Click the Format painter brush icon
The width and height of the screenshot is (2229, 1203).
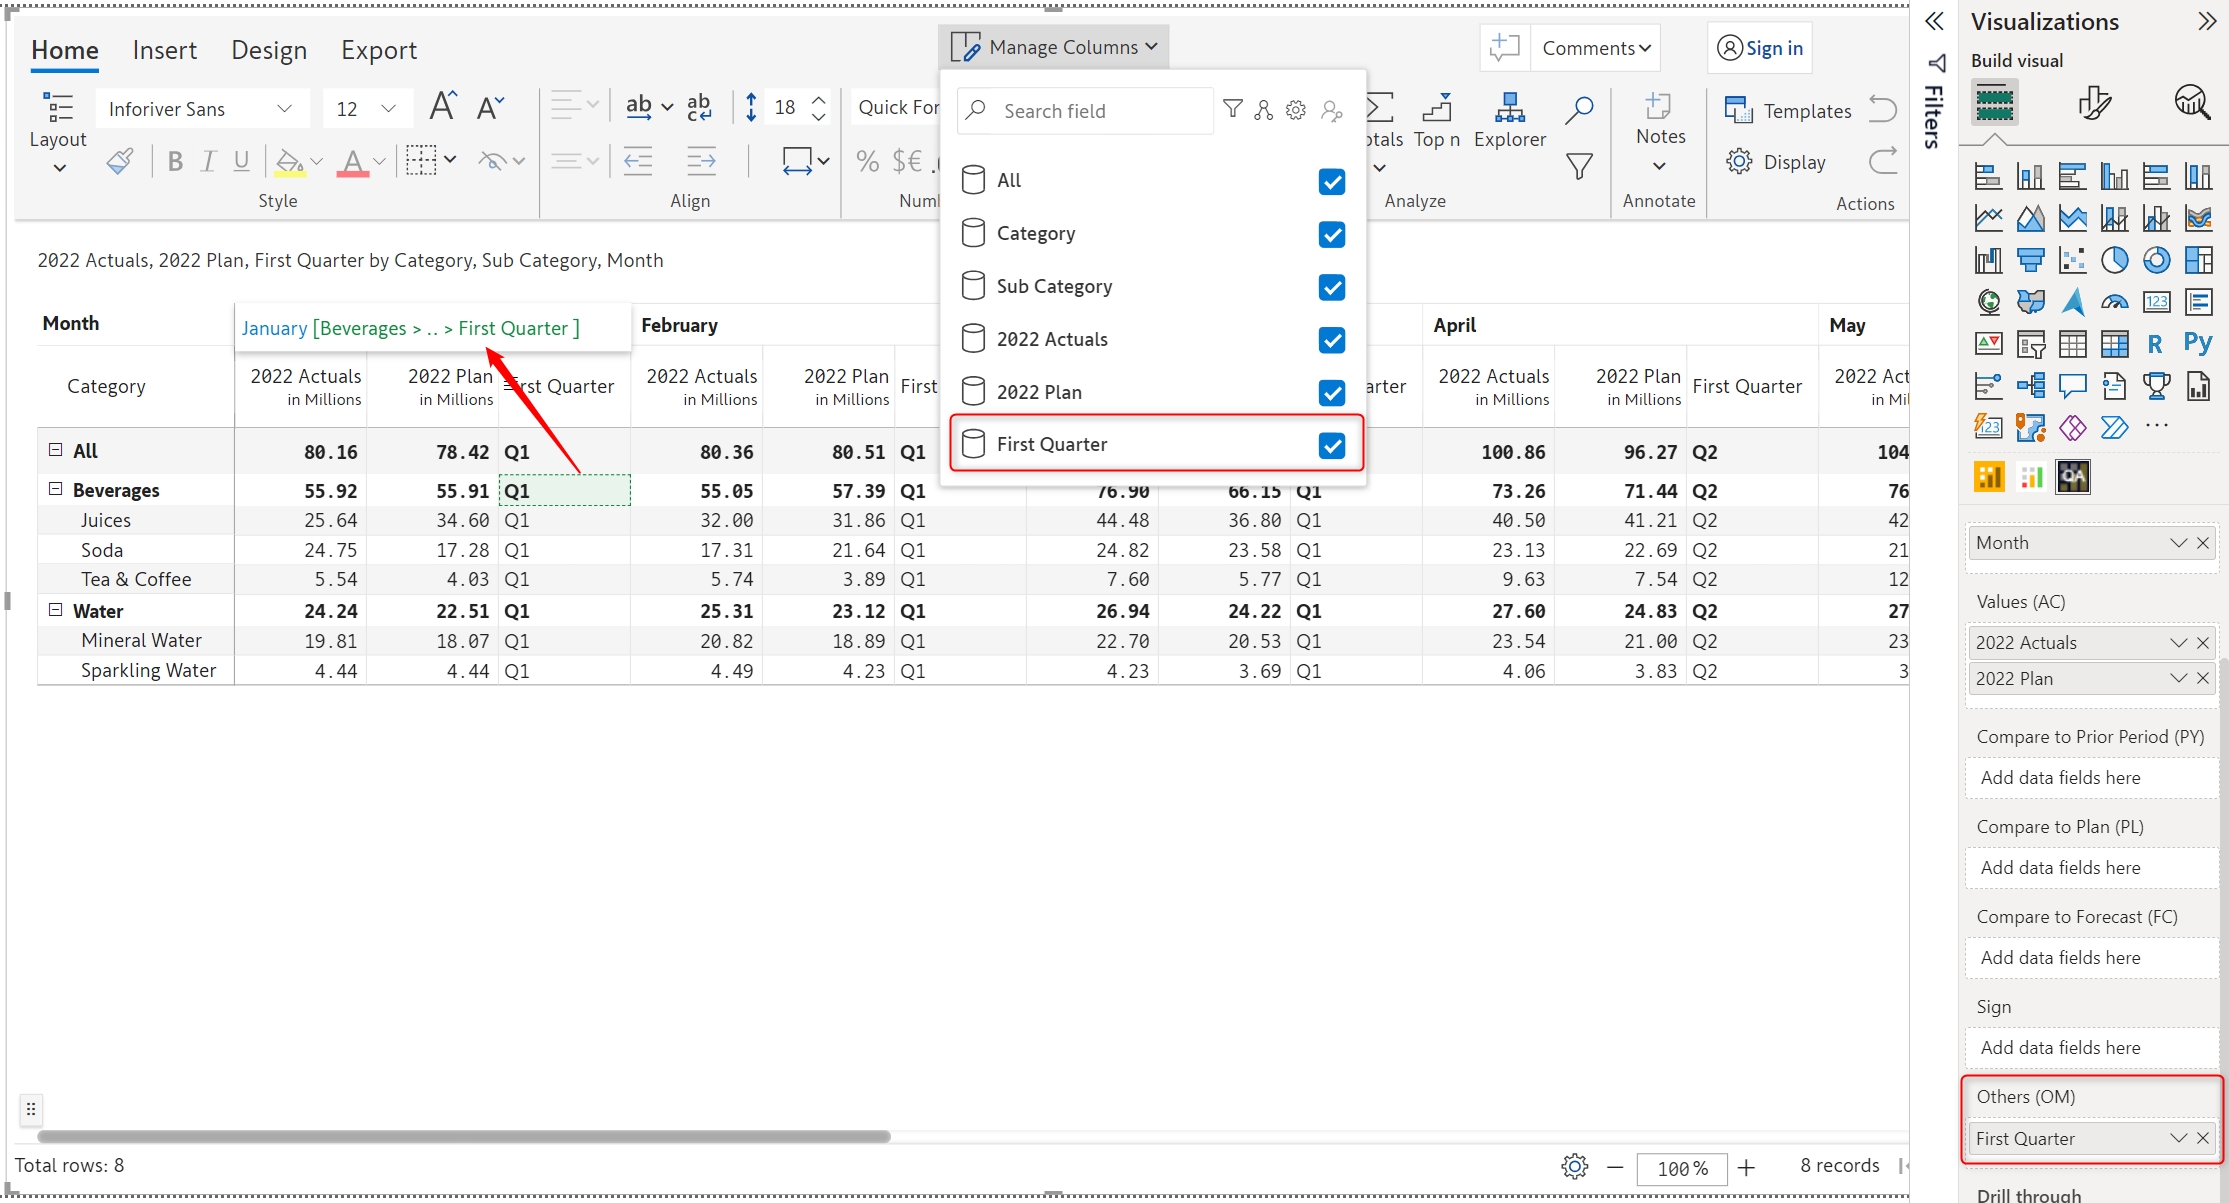(120, 161)
